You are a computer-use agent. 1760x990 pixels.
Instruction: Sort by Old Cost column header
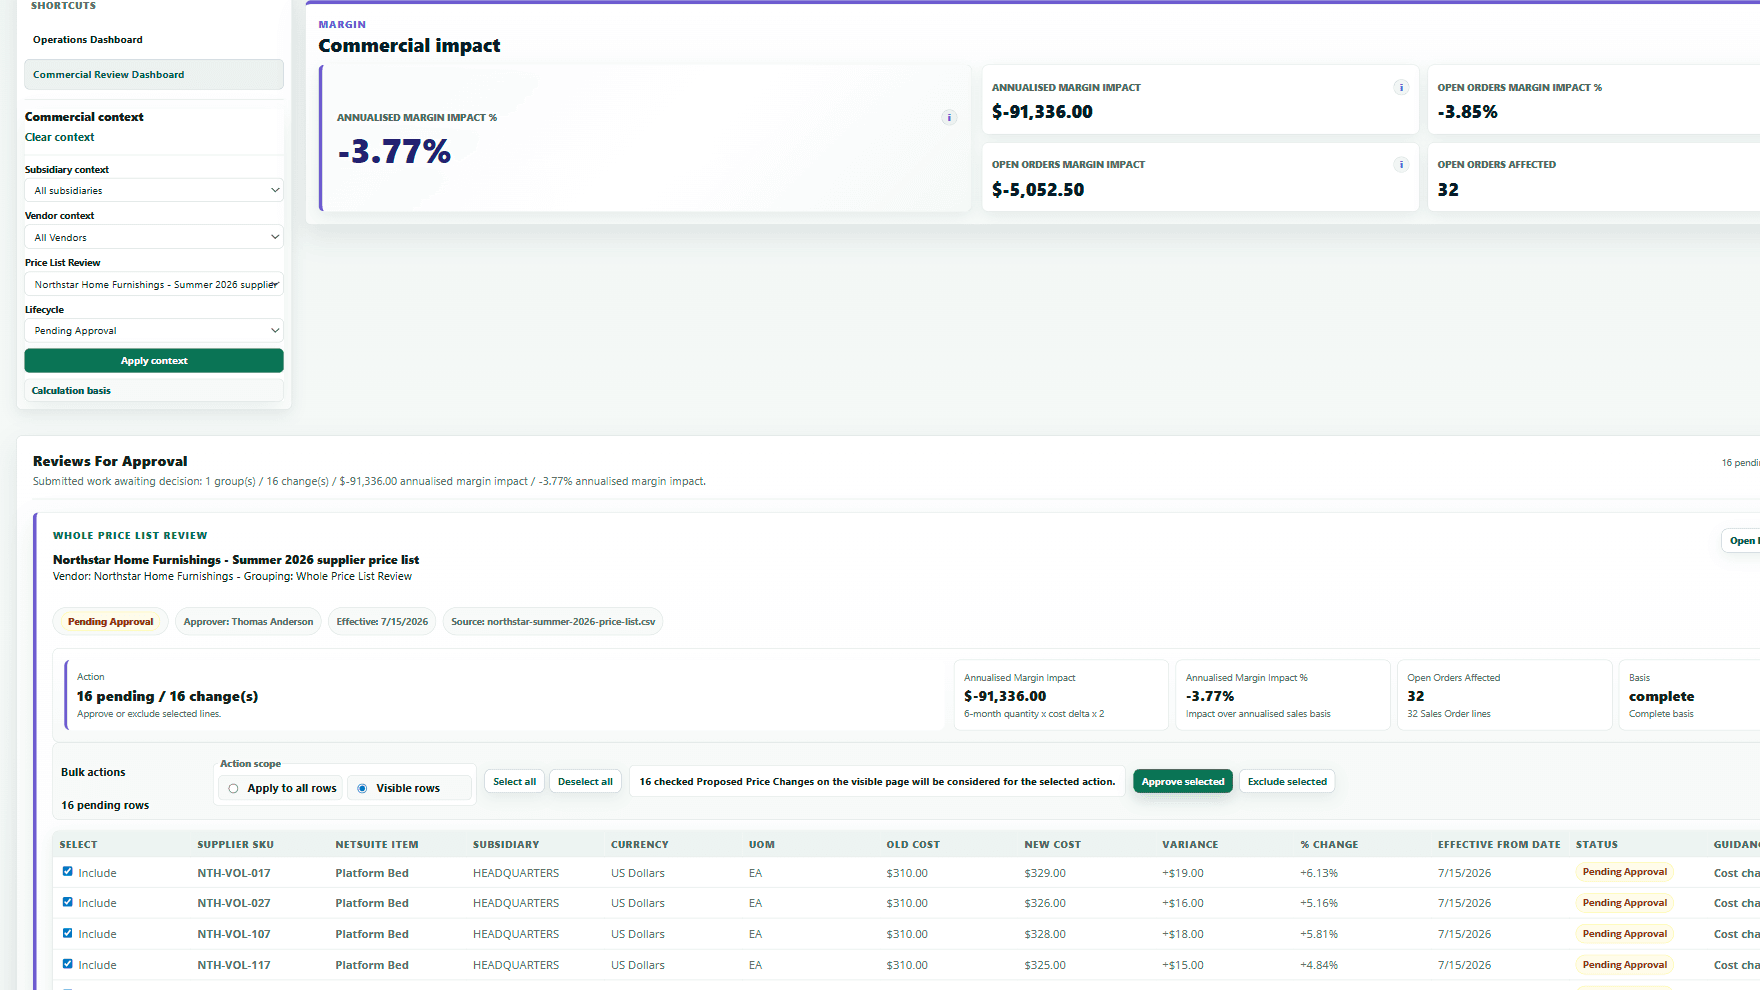click(912, 845)
